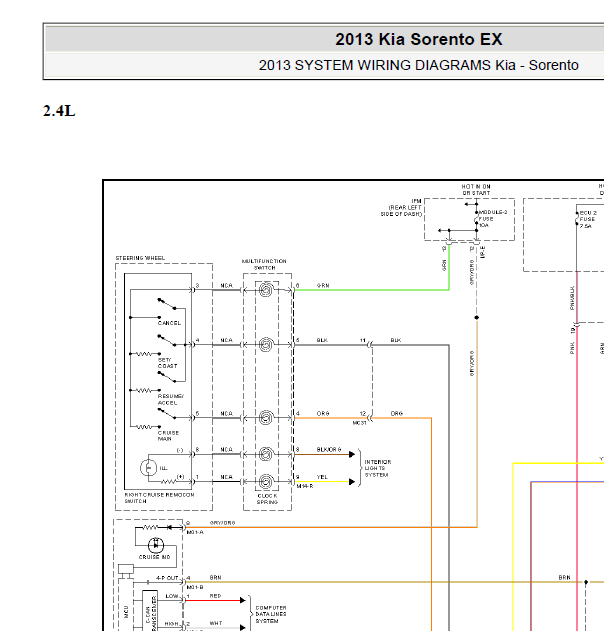The image size is (604, 631).
Task: Click the "CRUISE MAIN" switch label
Action: 168,436
